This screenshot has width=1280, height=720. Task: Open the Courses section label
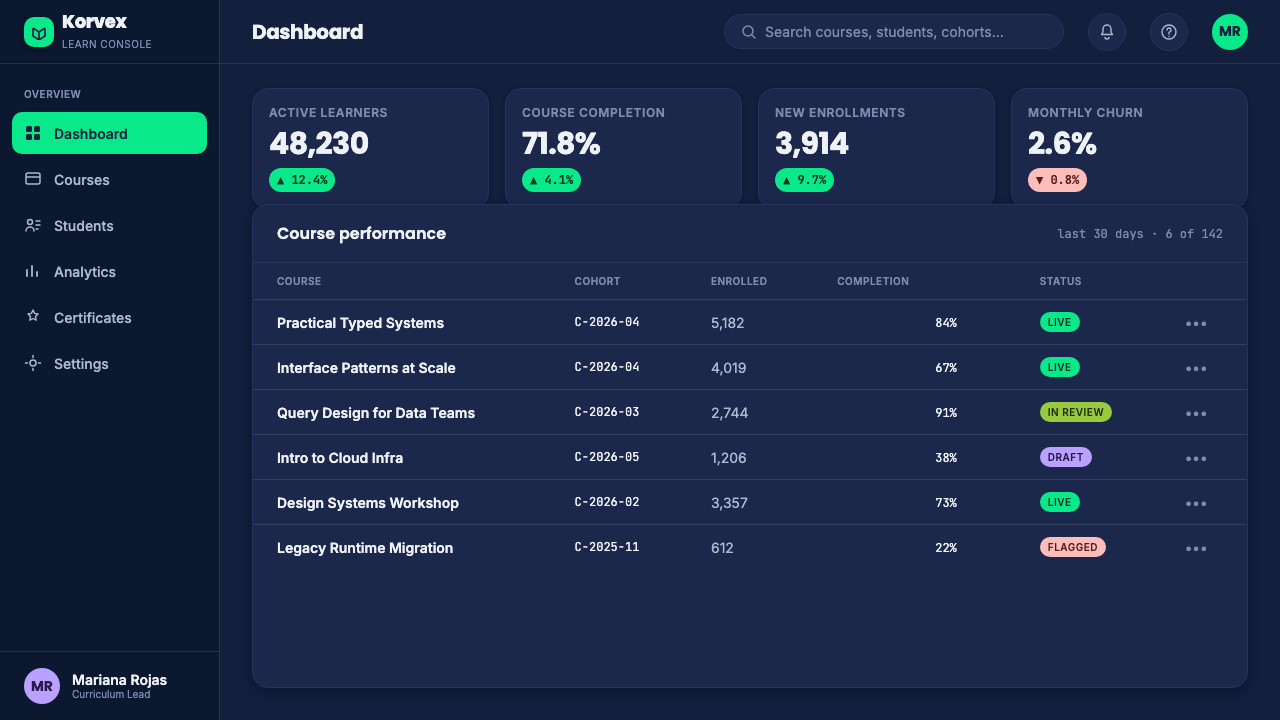click(82, 180)
